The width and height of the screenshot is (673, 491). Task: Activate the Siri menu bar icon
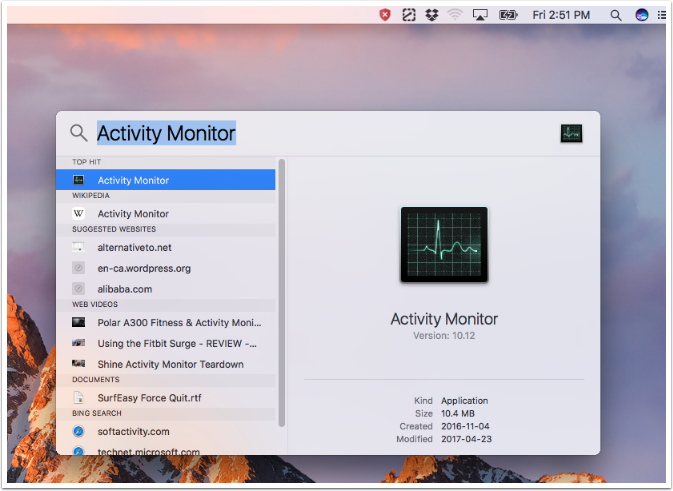tap(642, 15)
